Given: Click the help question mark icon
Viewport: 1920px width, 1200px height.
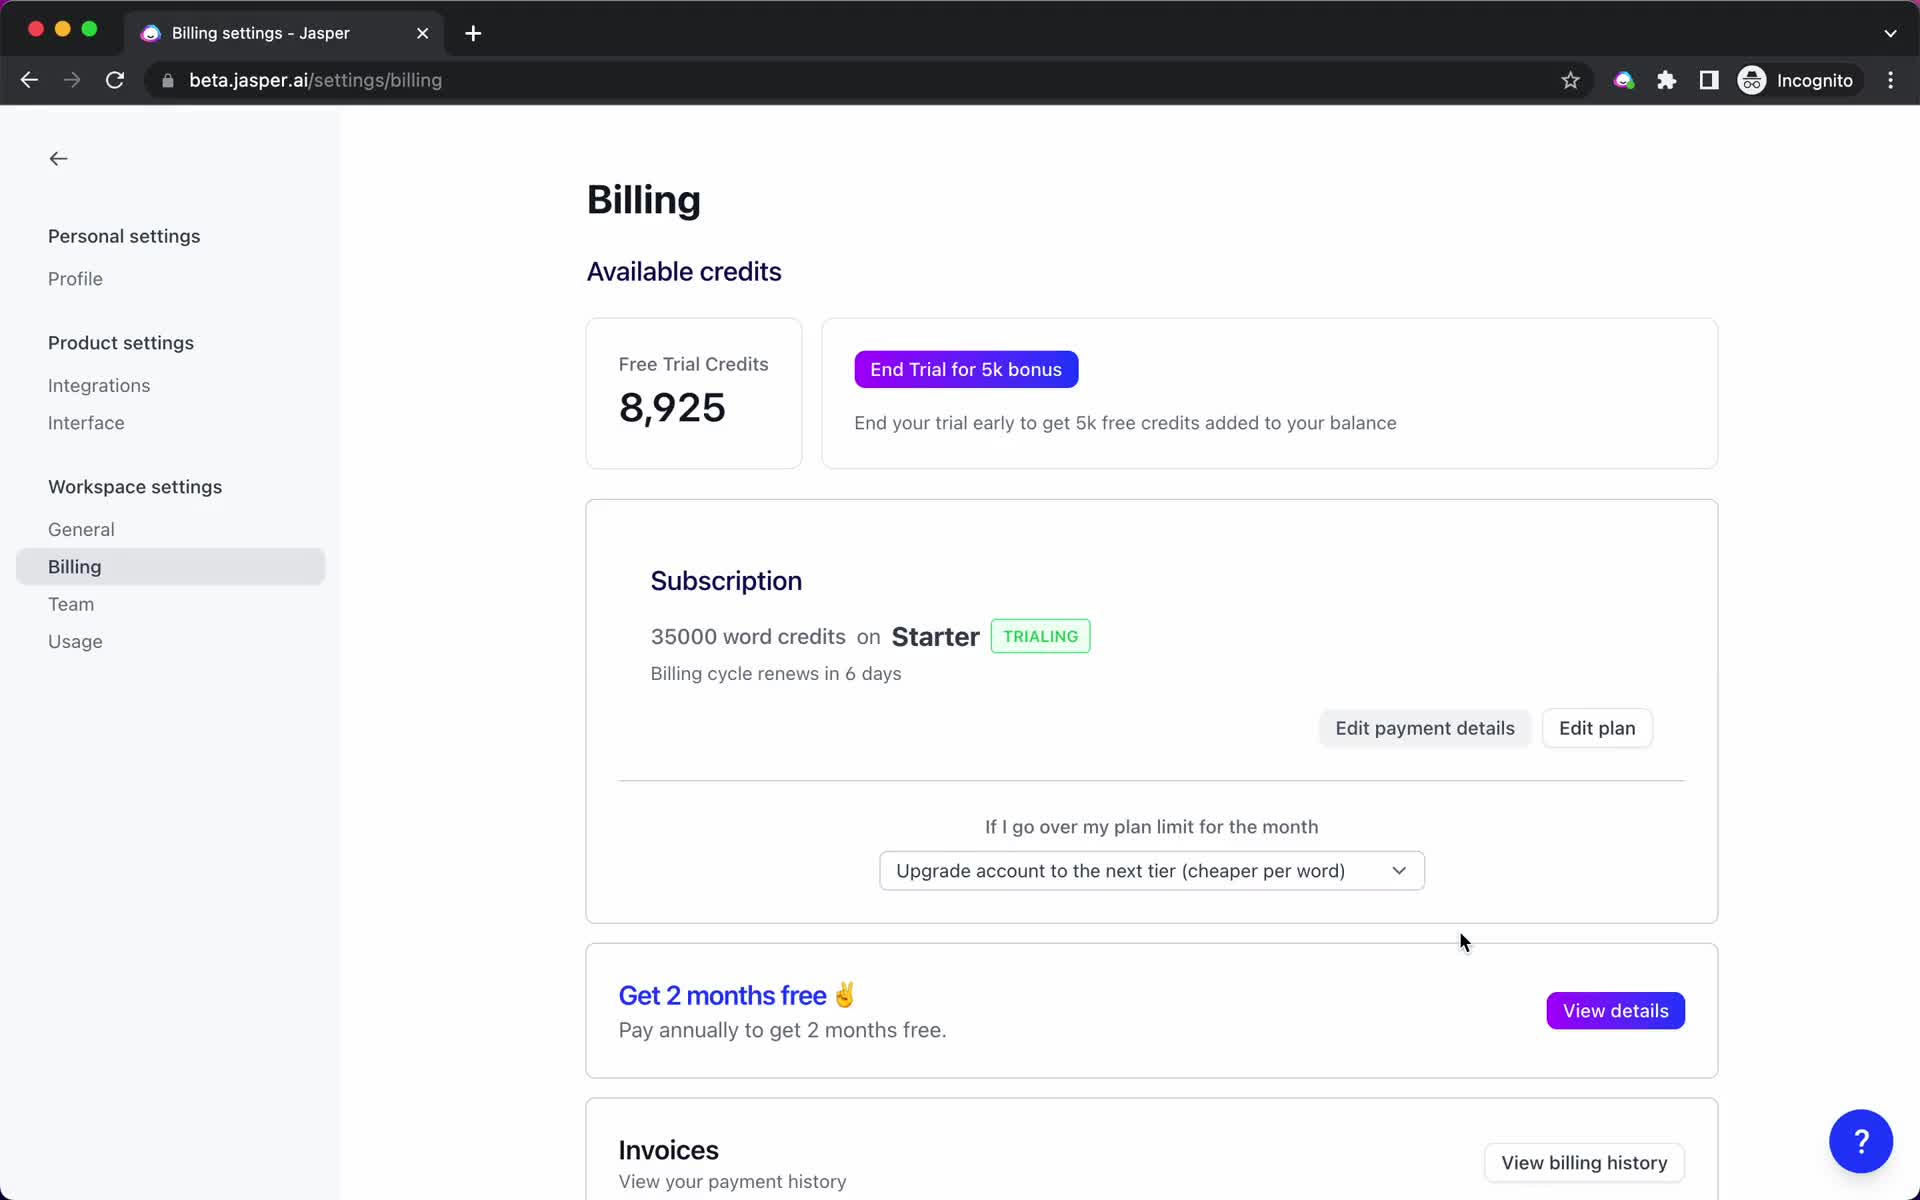Looking at the screenshot, I should pos(1861,1141).
